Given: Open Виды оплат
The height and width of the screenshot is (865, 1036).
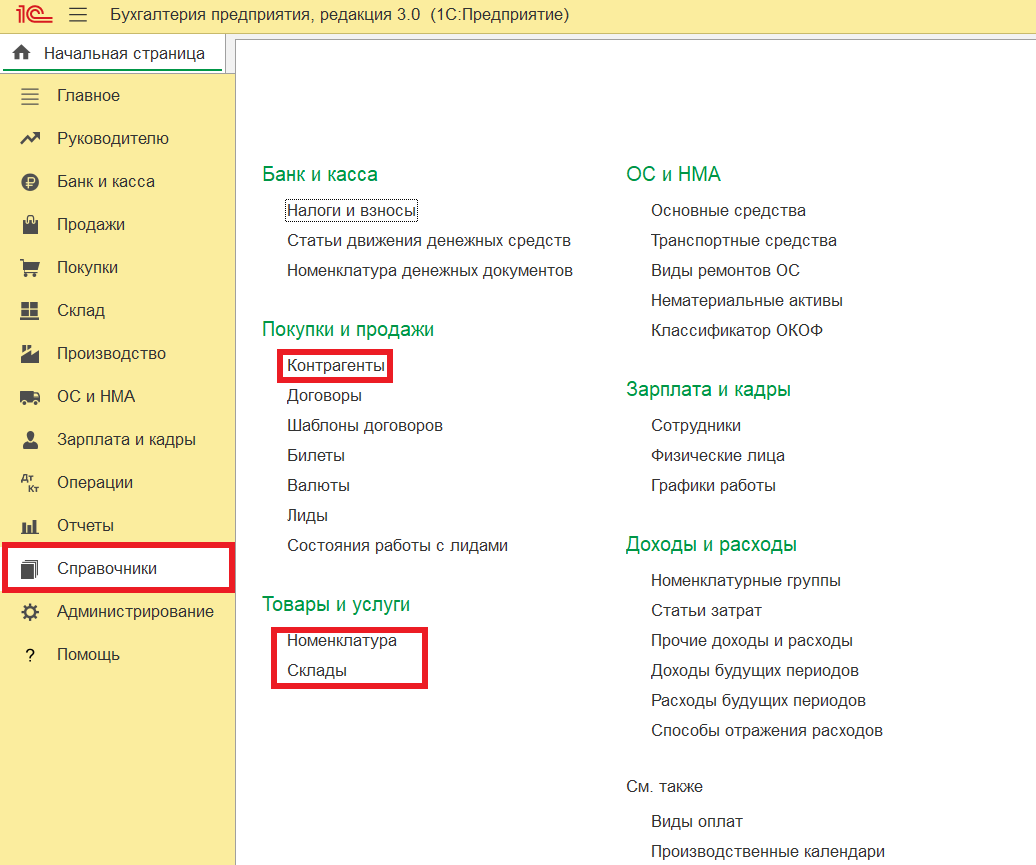Looking at the screenshot, I should (696, 822).
